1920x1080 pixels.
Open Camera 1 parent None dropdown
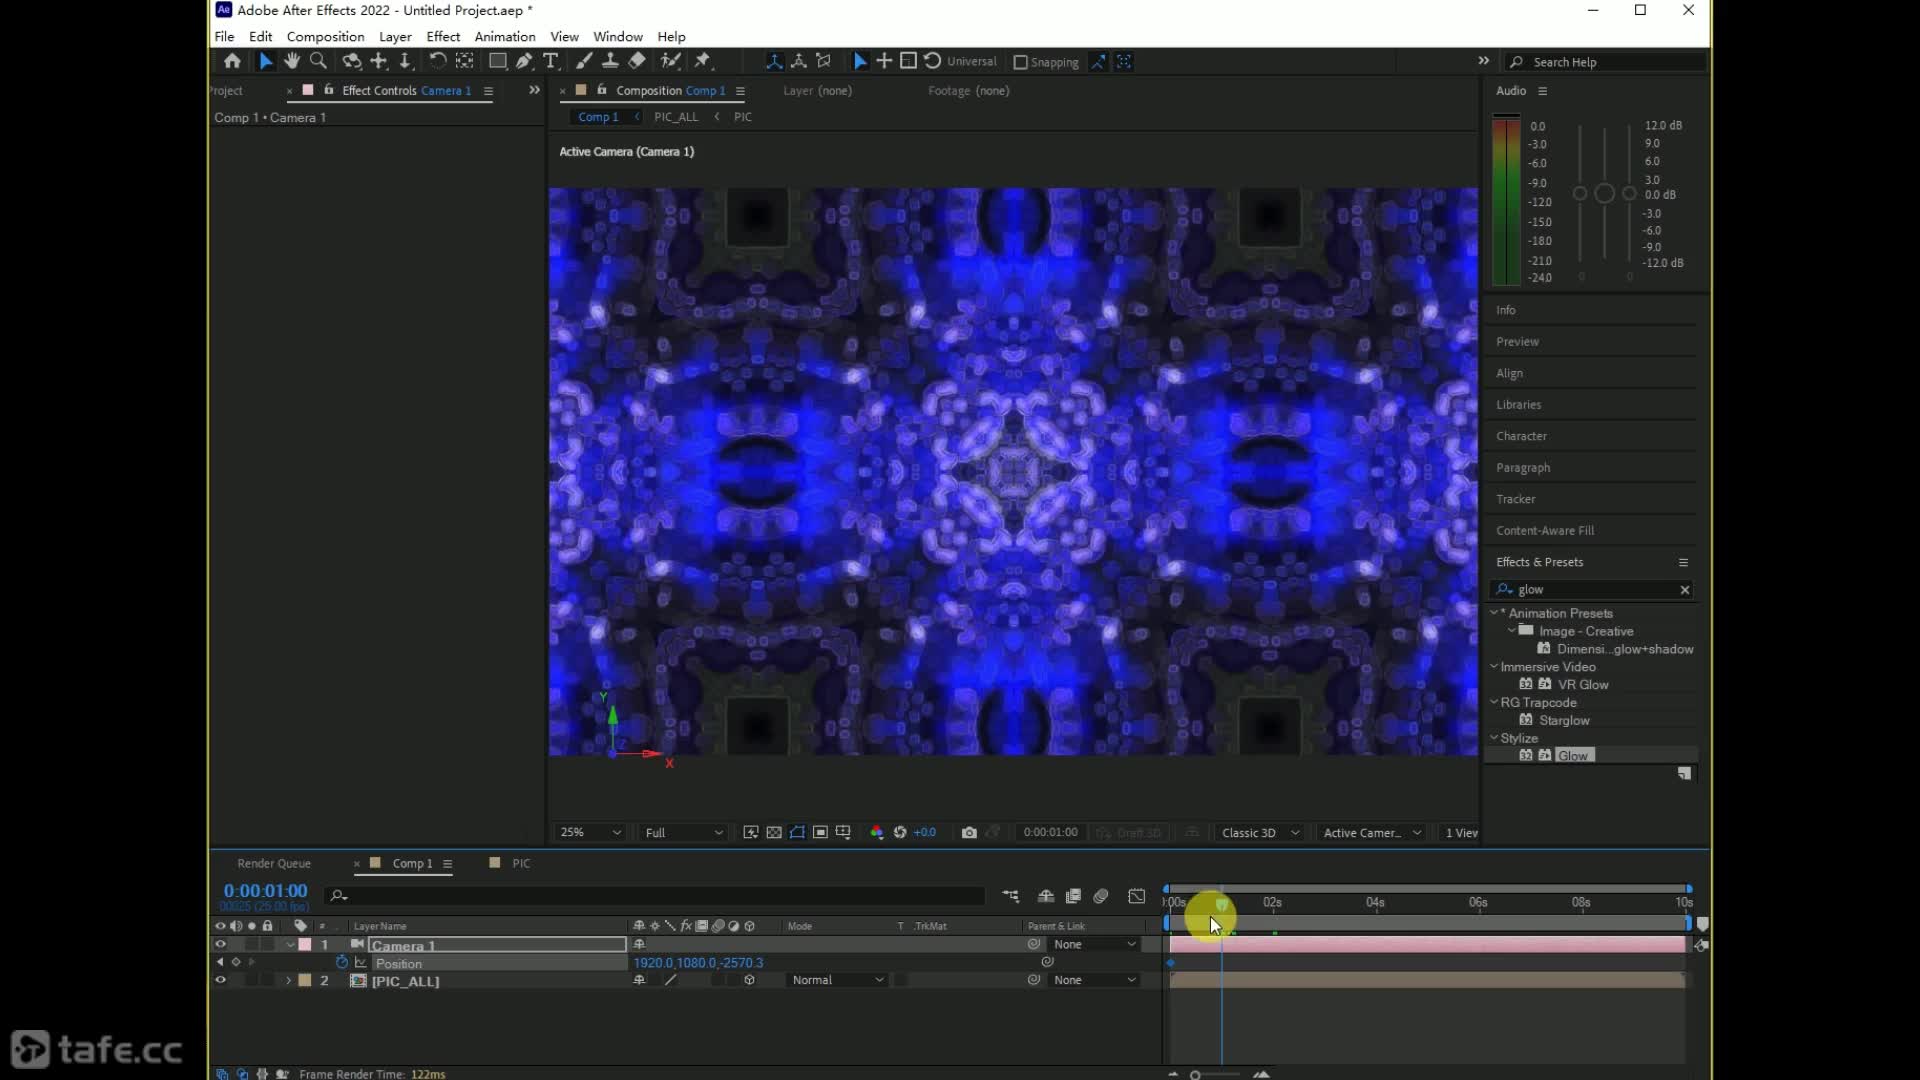pos(1095,944)
